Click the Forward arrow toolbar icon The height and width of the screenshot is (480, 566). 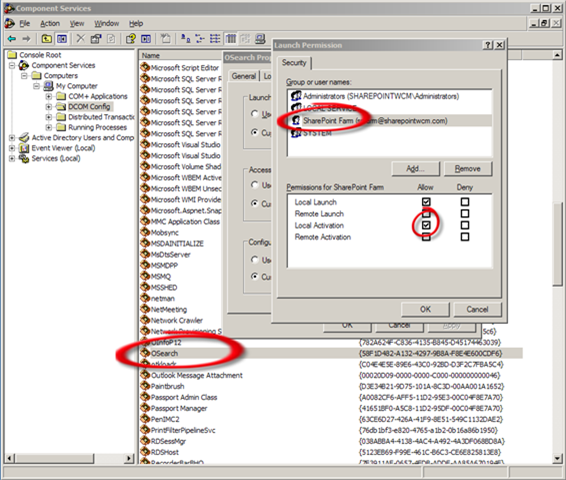[26, 39]
